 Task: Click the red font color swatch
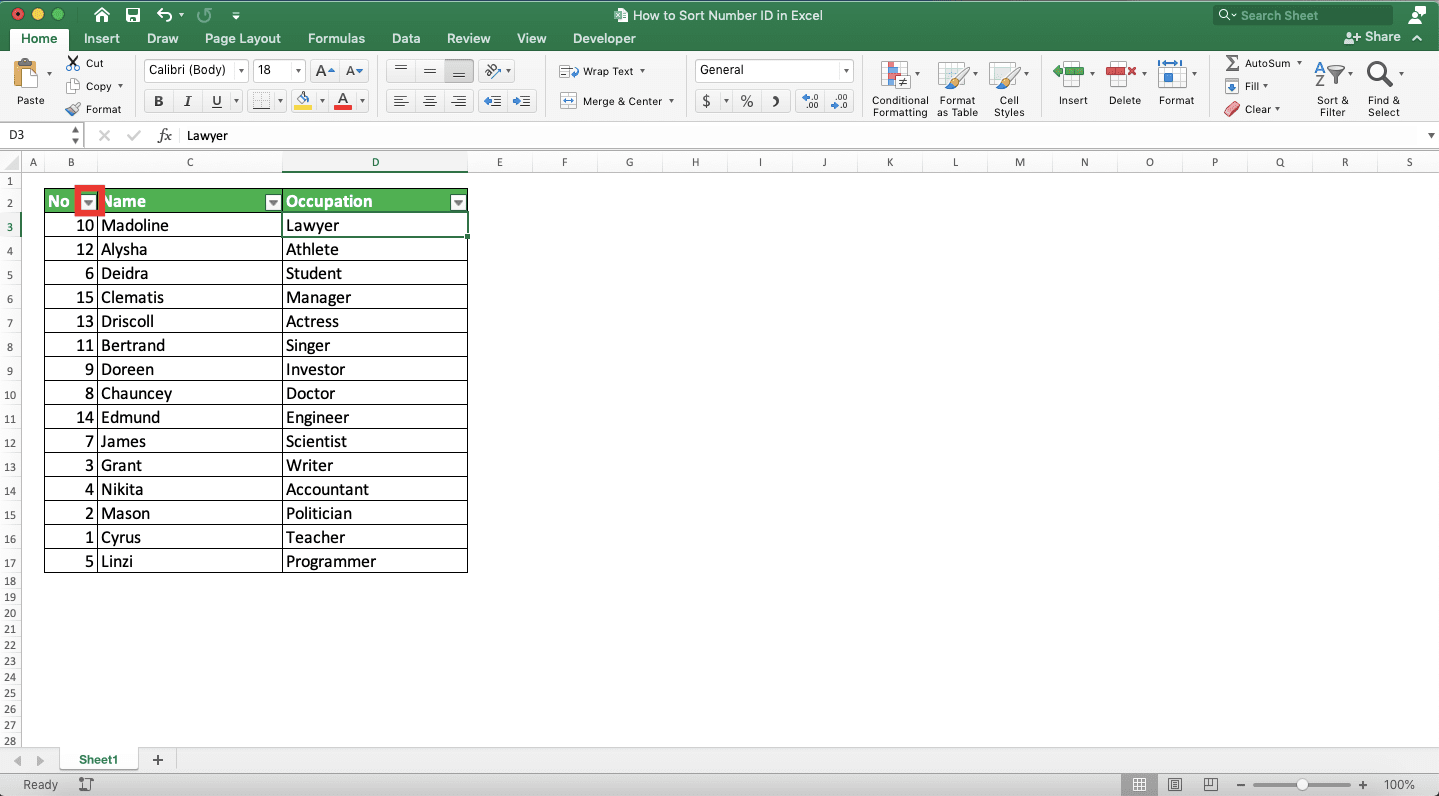(343, 101)
